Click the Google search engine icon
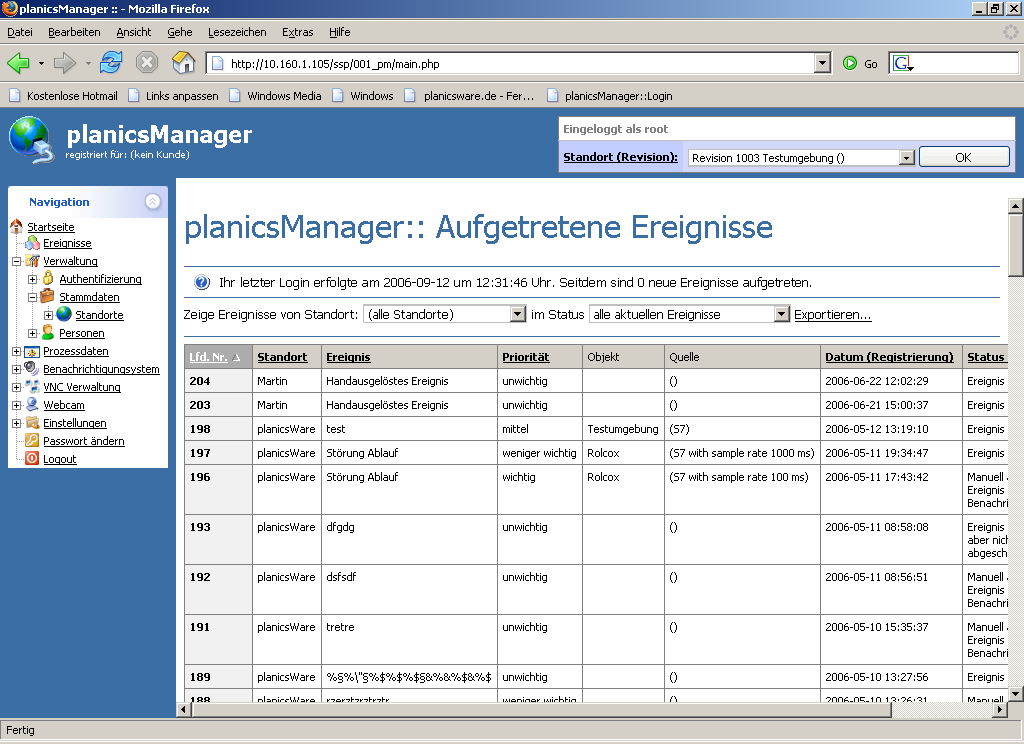1024x744 pixels. [x=902, y=63]
